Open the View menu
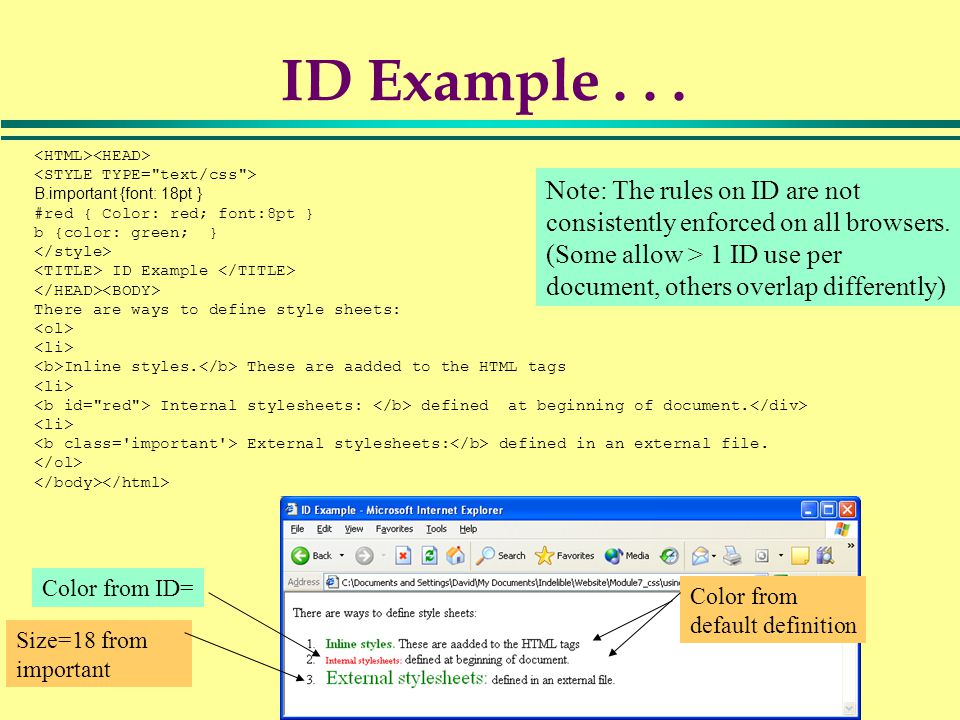Screen dimensions: 960x720 coord(354,529)
